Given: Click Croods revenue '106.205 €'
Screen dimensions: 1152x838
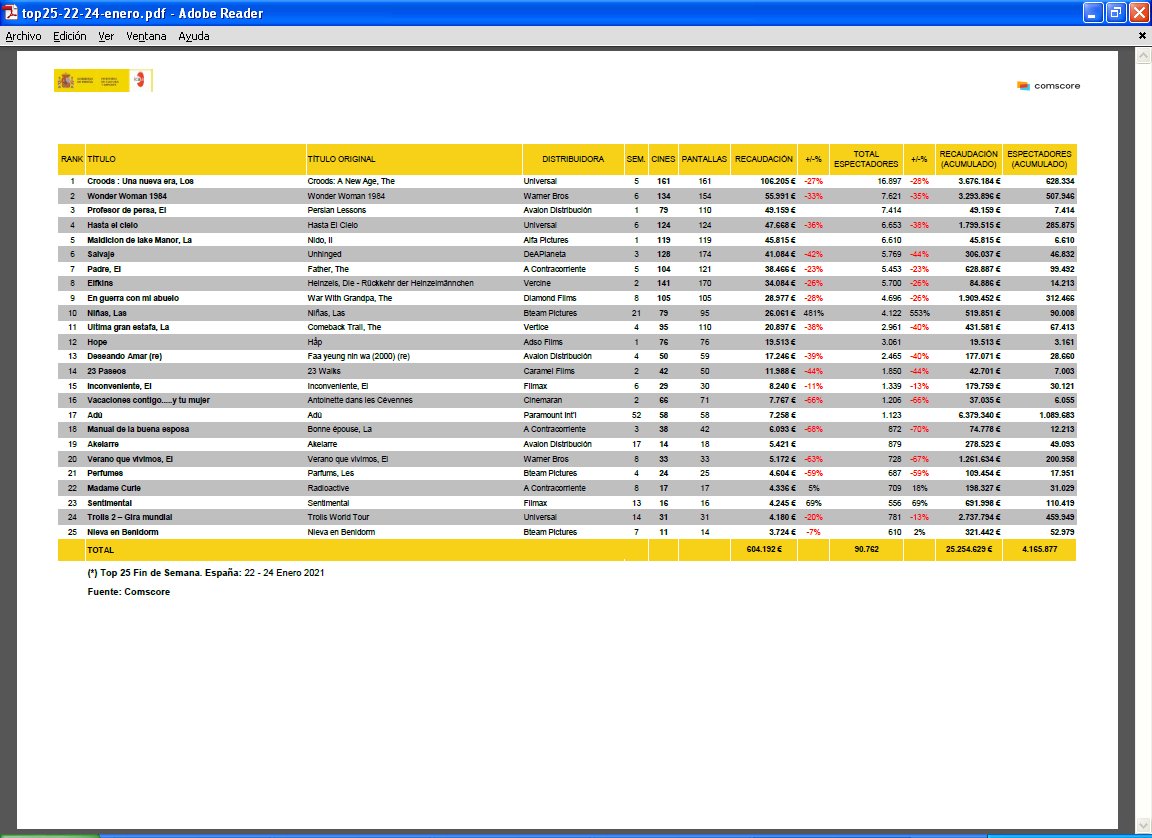Looking at the screenshot, I should (778, 181).
